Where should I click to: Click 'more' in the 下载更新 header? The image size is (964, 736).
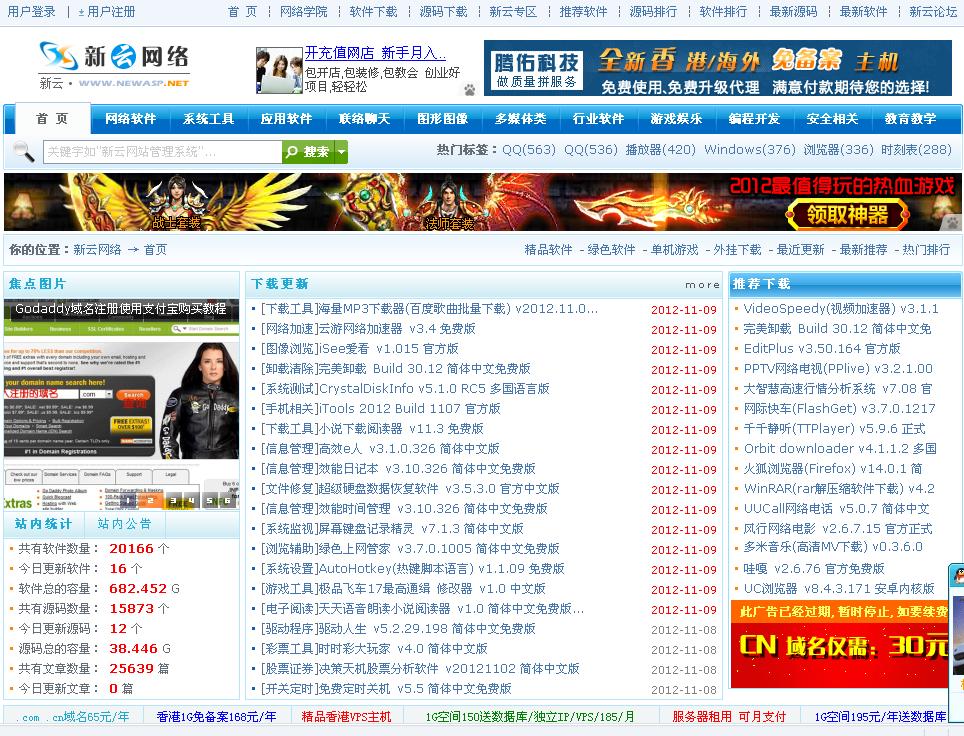tap(702, 285)
